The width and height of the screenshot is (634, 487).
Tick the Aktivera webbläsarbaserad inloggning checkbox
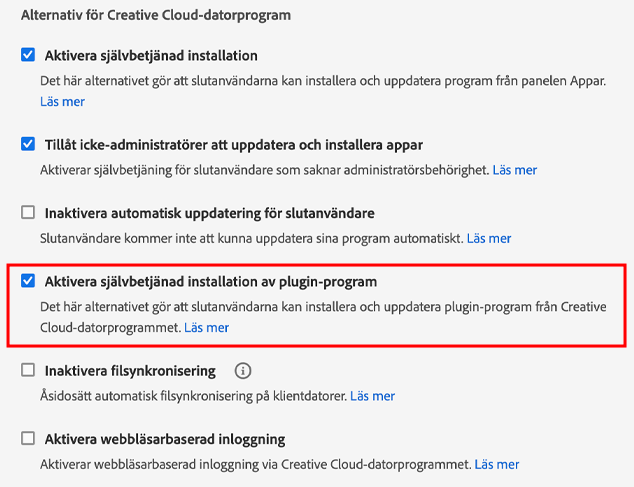(28, 439)
